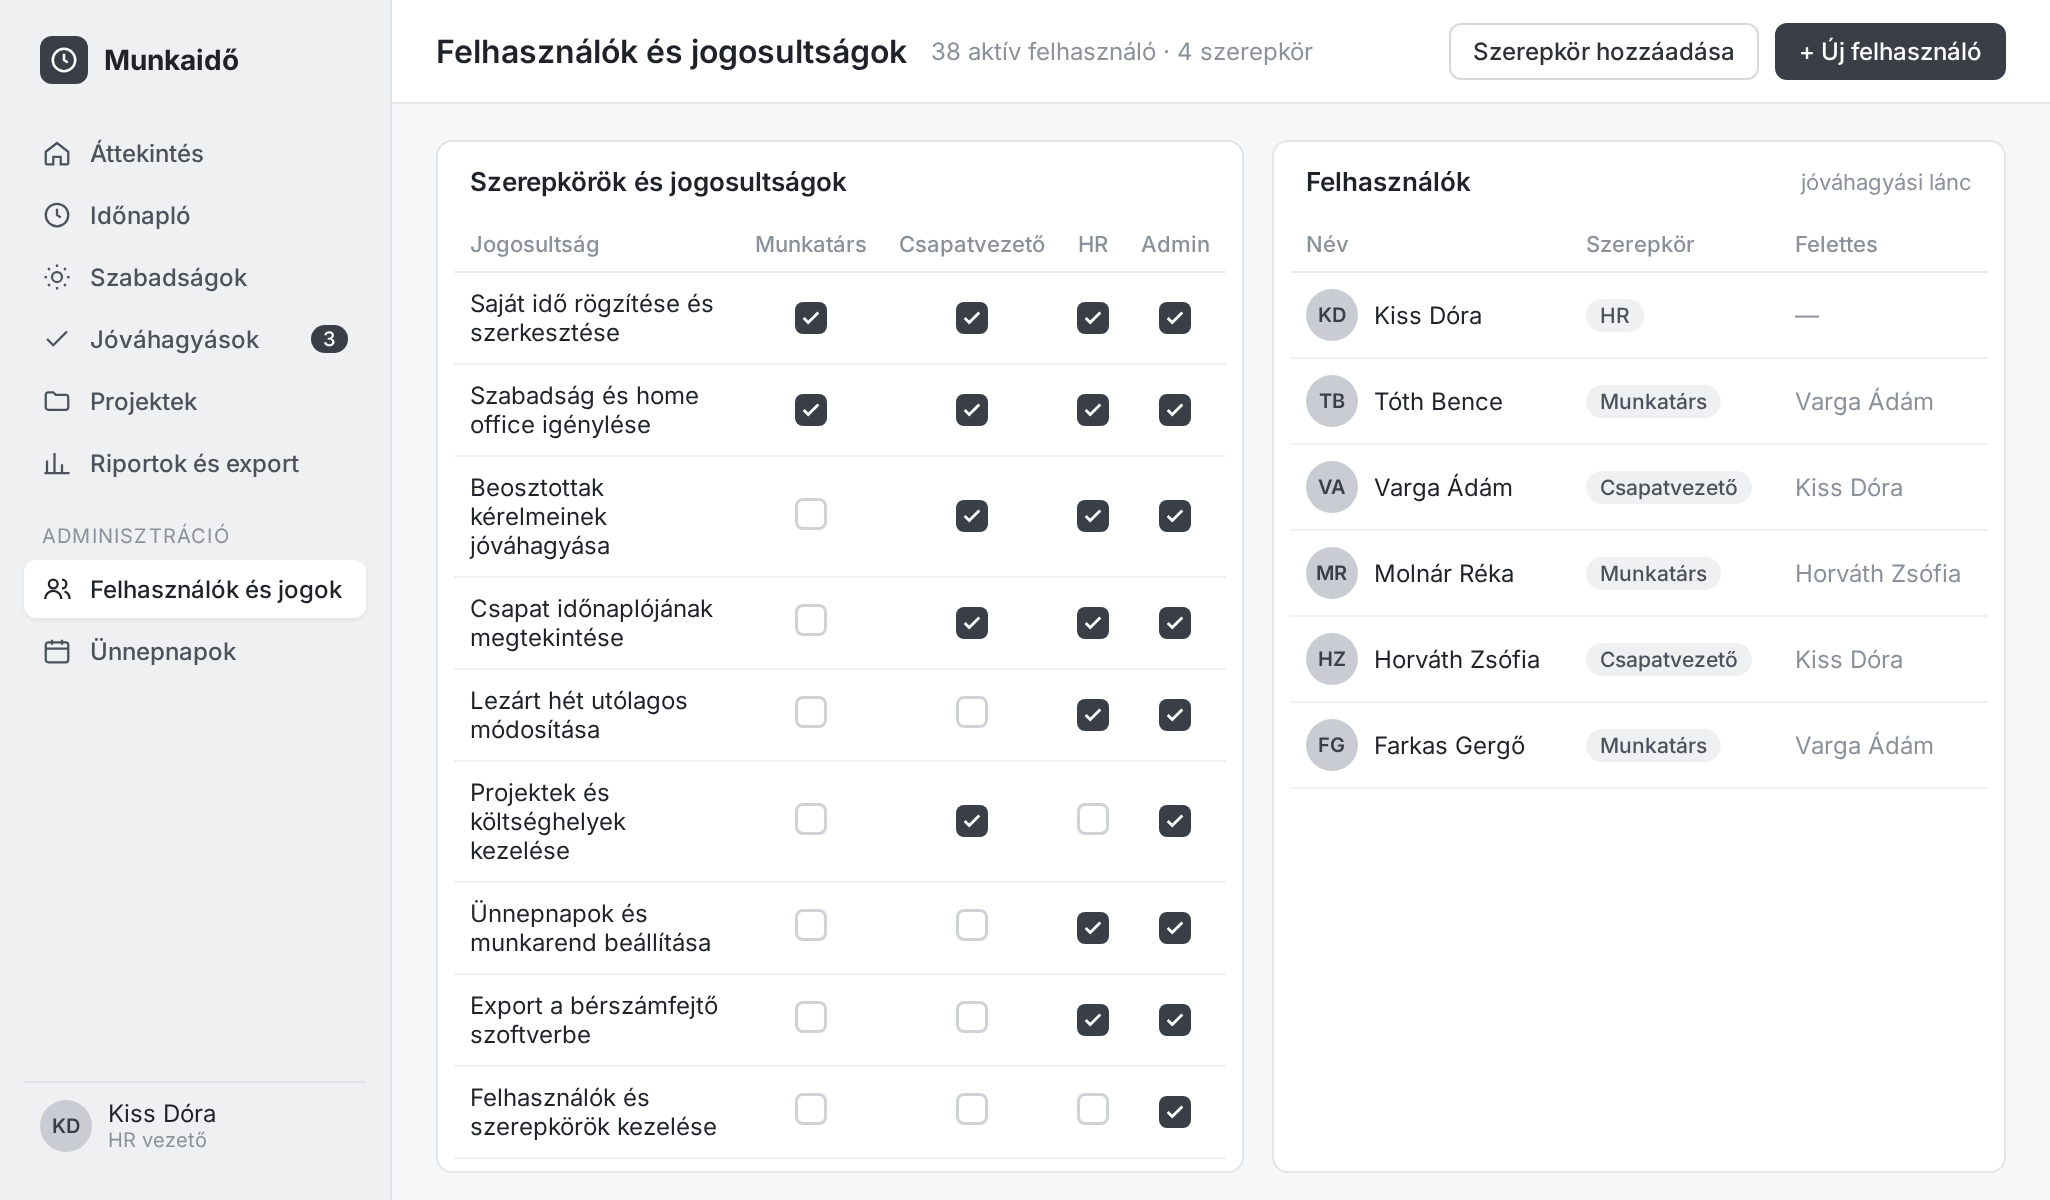The image size is (2050, 1200).
Task: Click the + Új felhasználó button
Action: (x=1890, y=52)
